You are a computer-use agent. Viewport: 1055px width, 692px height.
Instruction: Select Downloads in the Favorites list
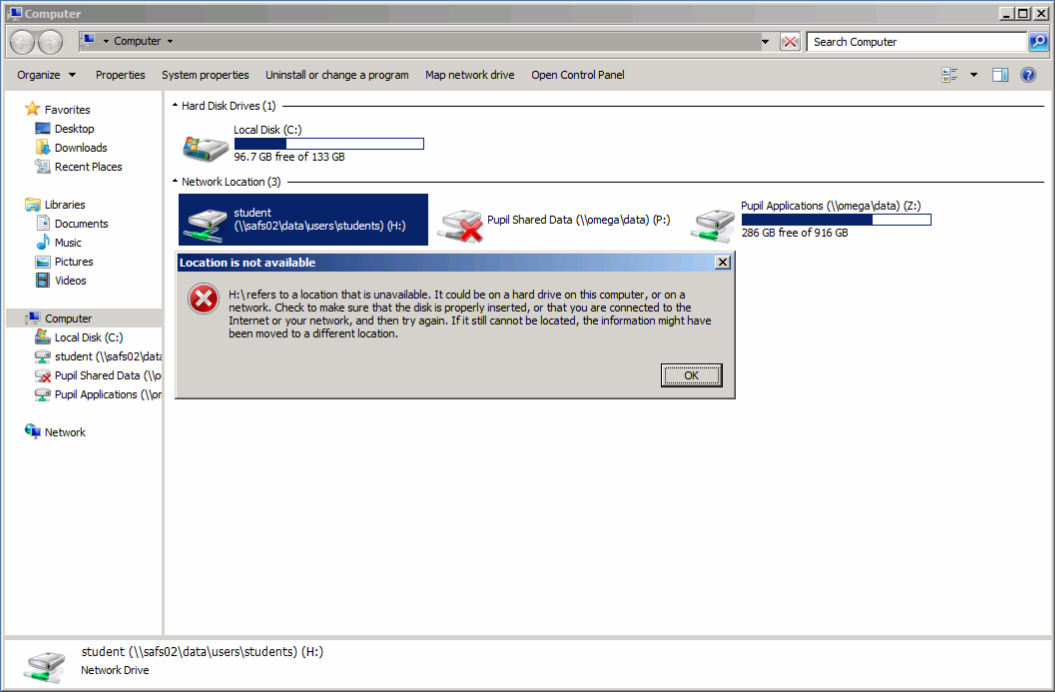pyautogui.click(x=81, y=147)
